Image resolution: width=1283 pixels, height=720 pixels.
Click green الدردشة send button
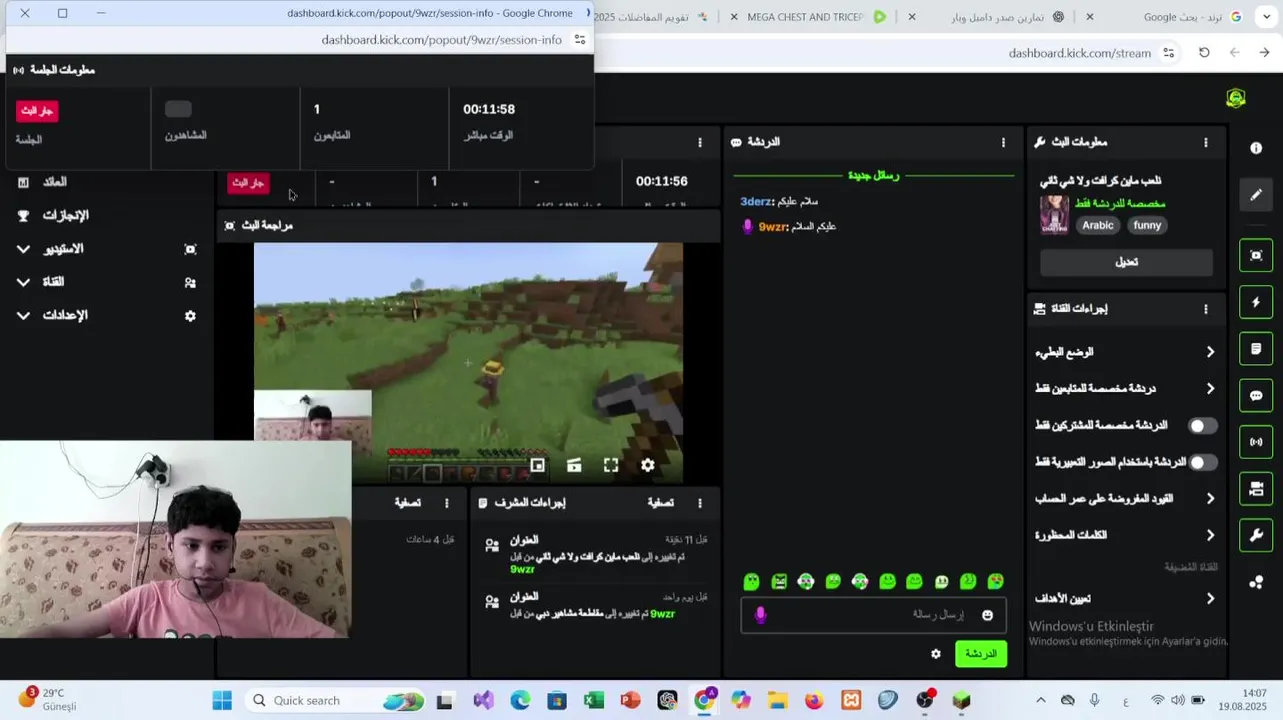pos(981,654)
